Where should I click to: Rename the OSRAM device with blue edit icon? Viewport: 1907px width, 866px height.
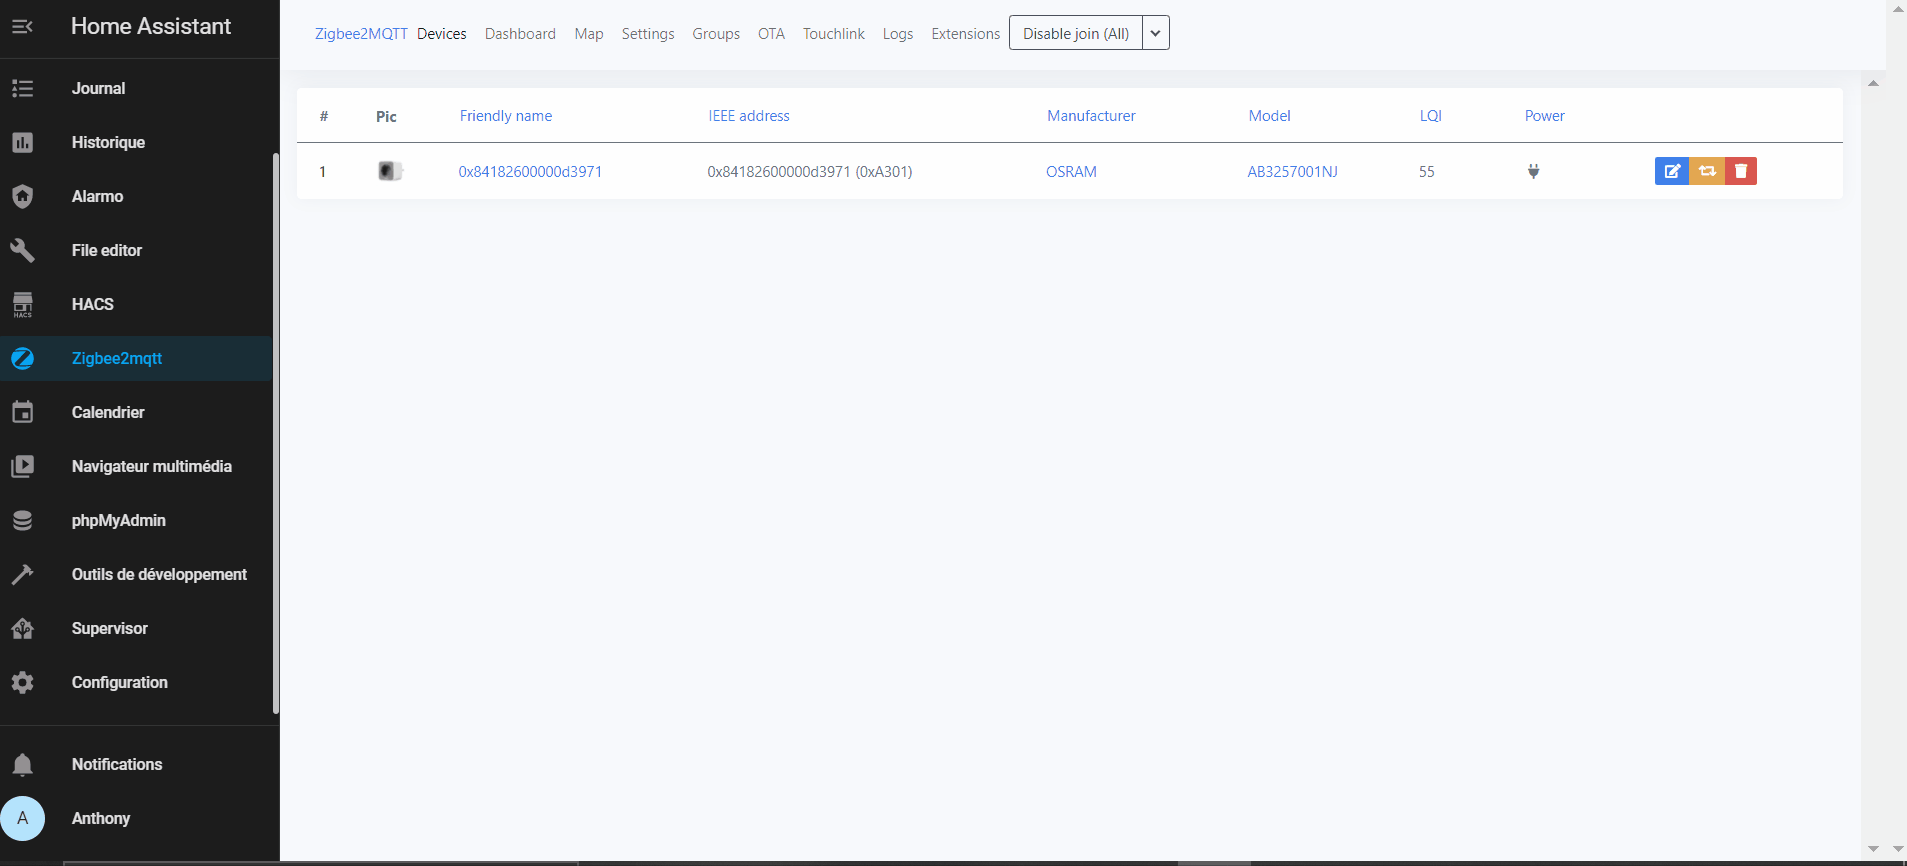coord(1671,171)
